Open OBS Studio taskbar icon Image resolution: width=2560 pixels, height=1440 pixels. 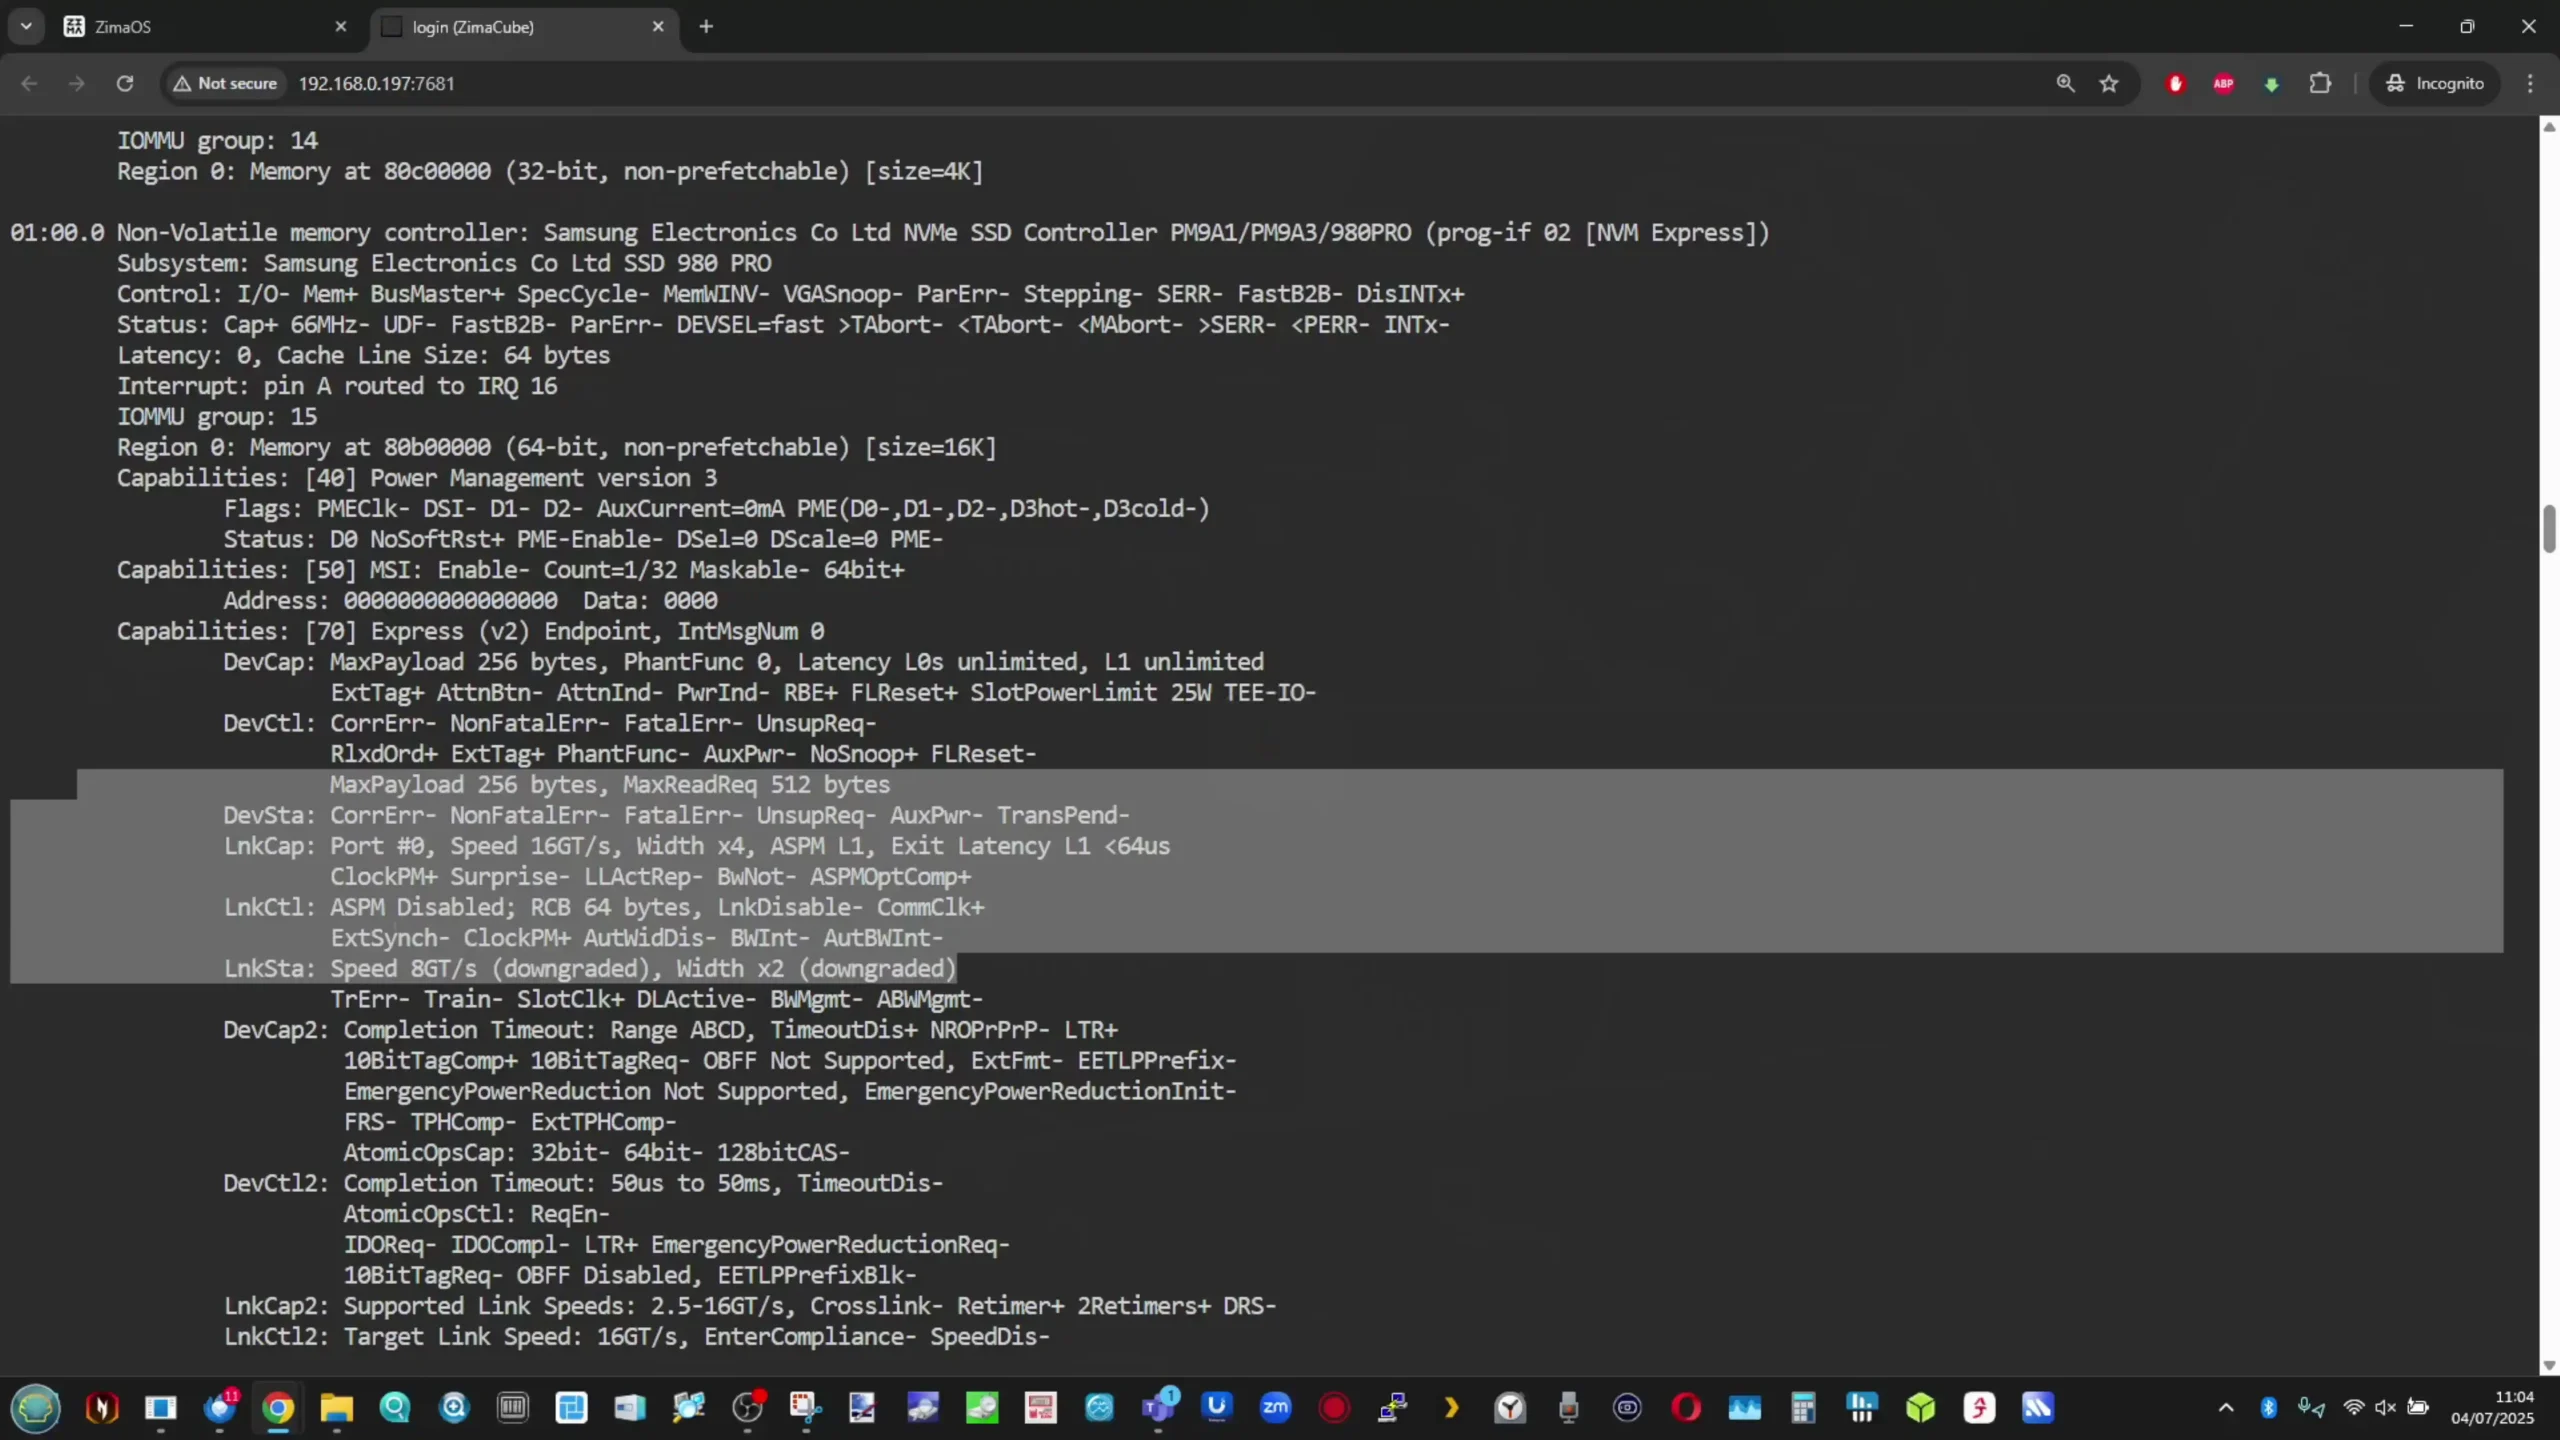747,1408
